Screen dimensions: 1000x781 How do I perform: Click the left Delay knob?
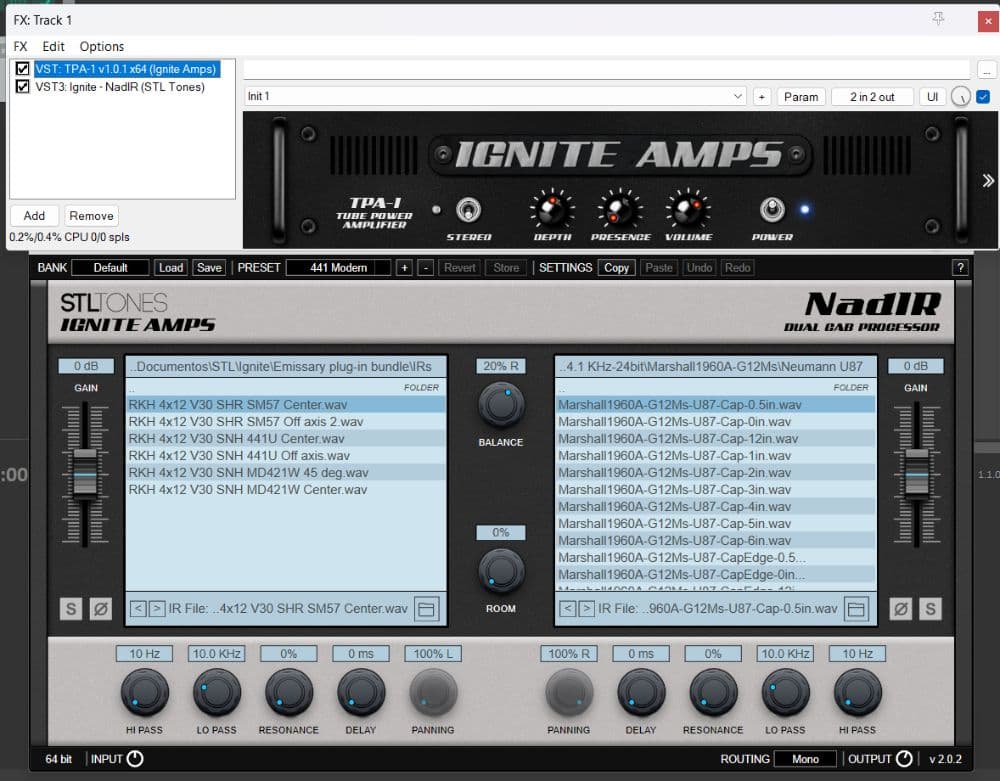tap(361, 693)
